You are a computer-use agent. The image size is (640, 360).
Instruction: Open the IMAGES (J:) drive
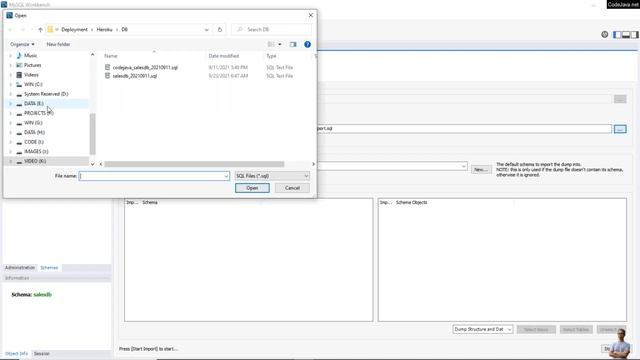click(36, 151)
